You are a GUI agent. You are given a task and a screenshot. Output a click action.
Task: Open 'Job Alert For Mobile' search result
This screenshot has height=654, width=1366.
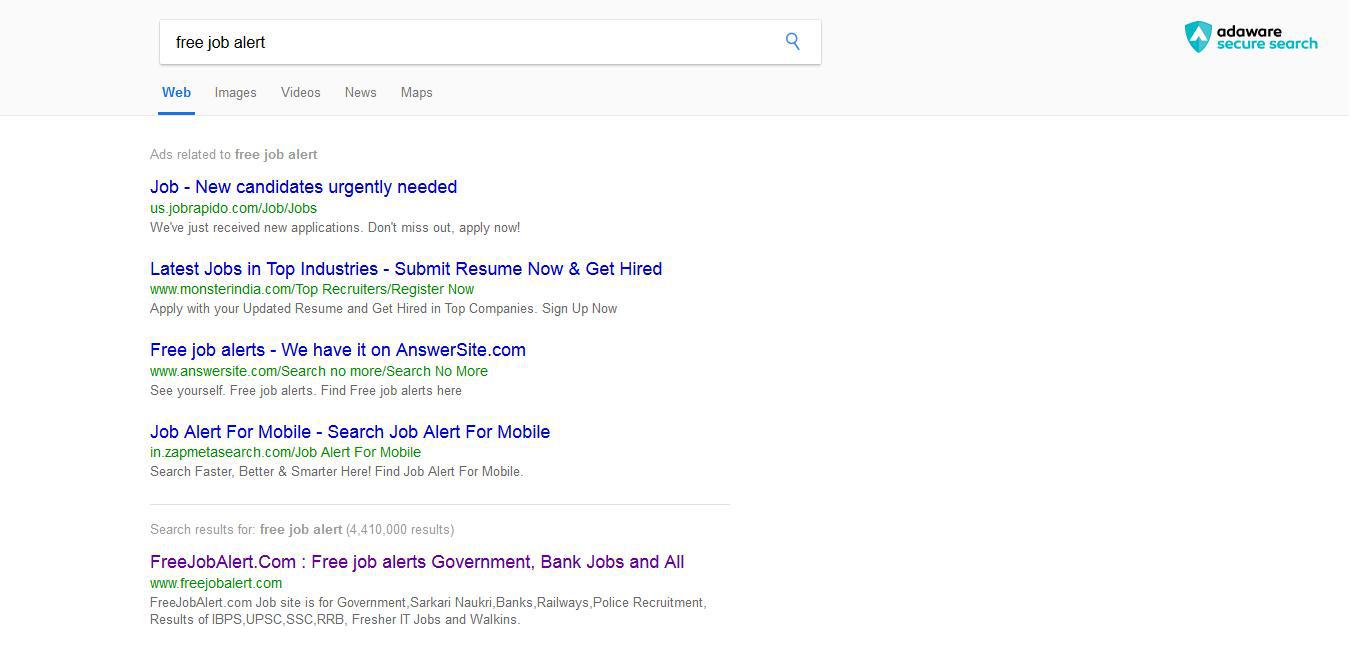point(349,431)
